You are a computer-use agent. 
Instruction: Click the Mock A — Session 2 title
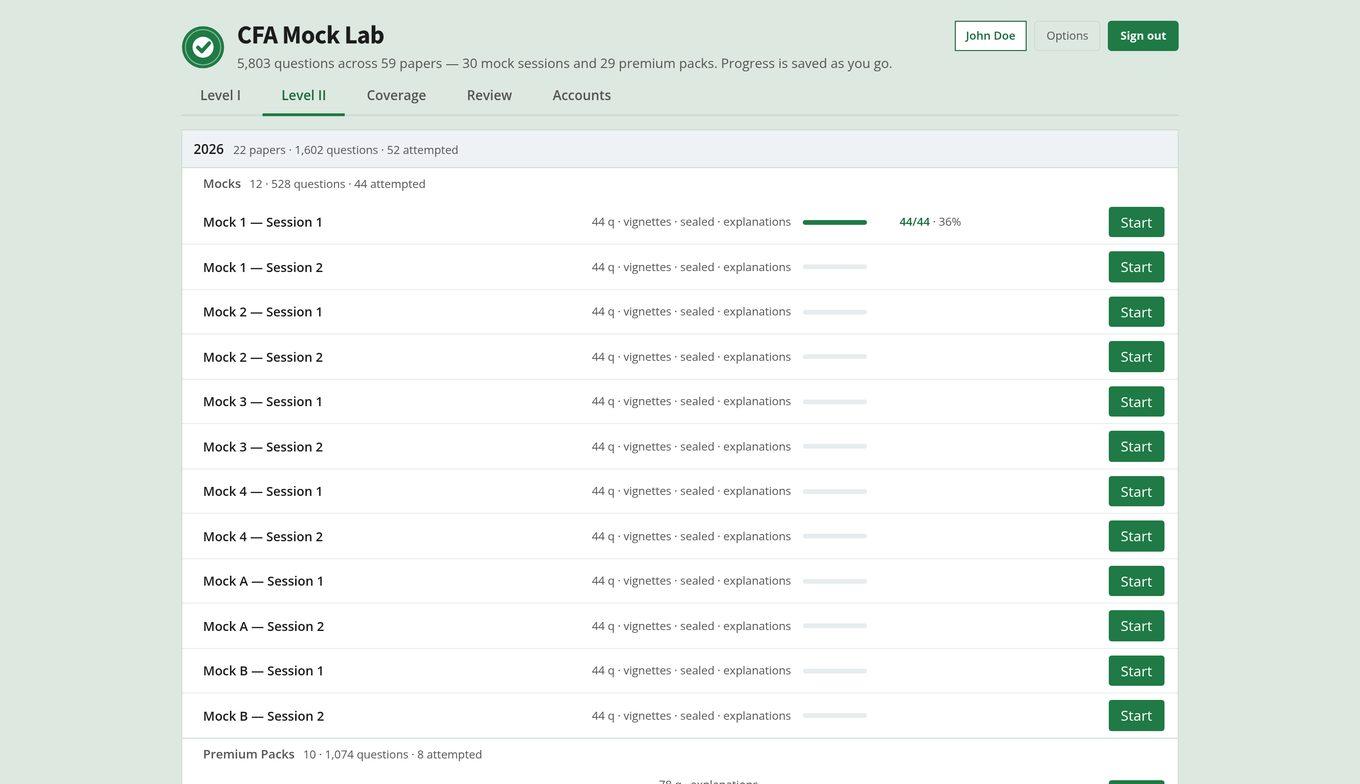click(x=264, y=626)
